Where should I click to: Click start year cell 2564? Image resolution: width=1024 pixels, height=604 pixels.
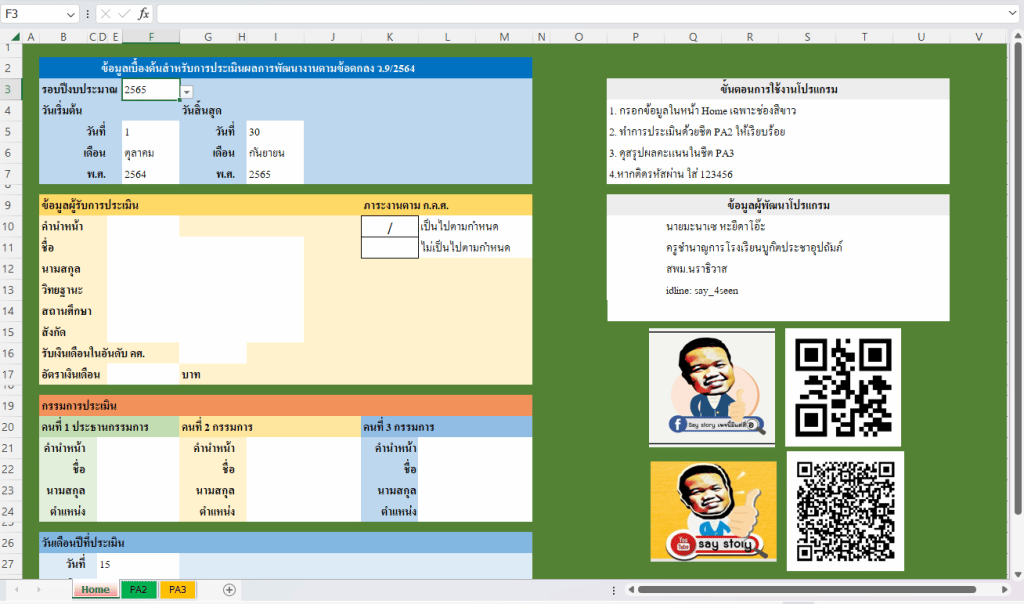coord(150,174)
